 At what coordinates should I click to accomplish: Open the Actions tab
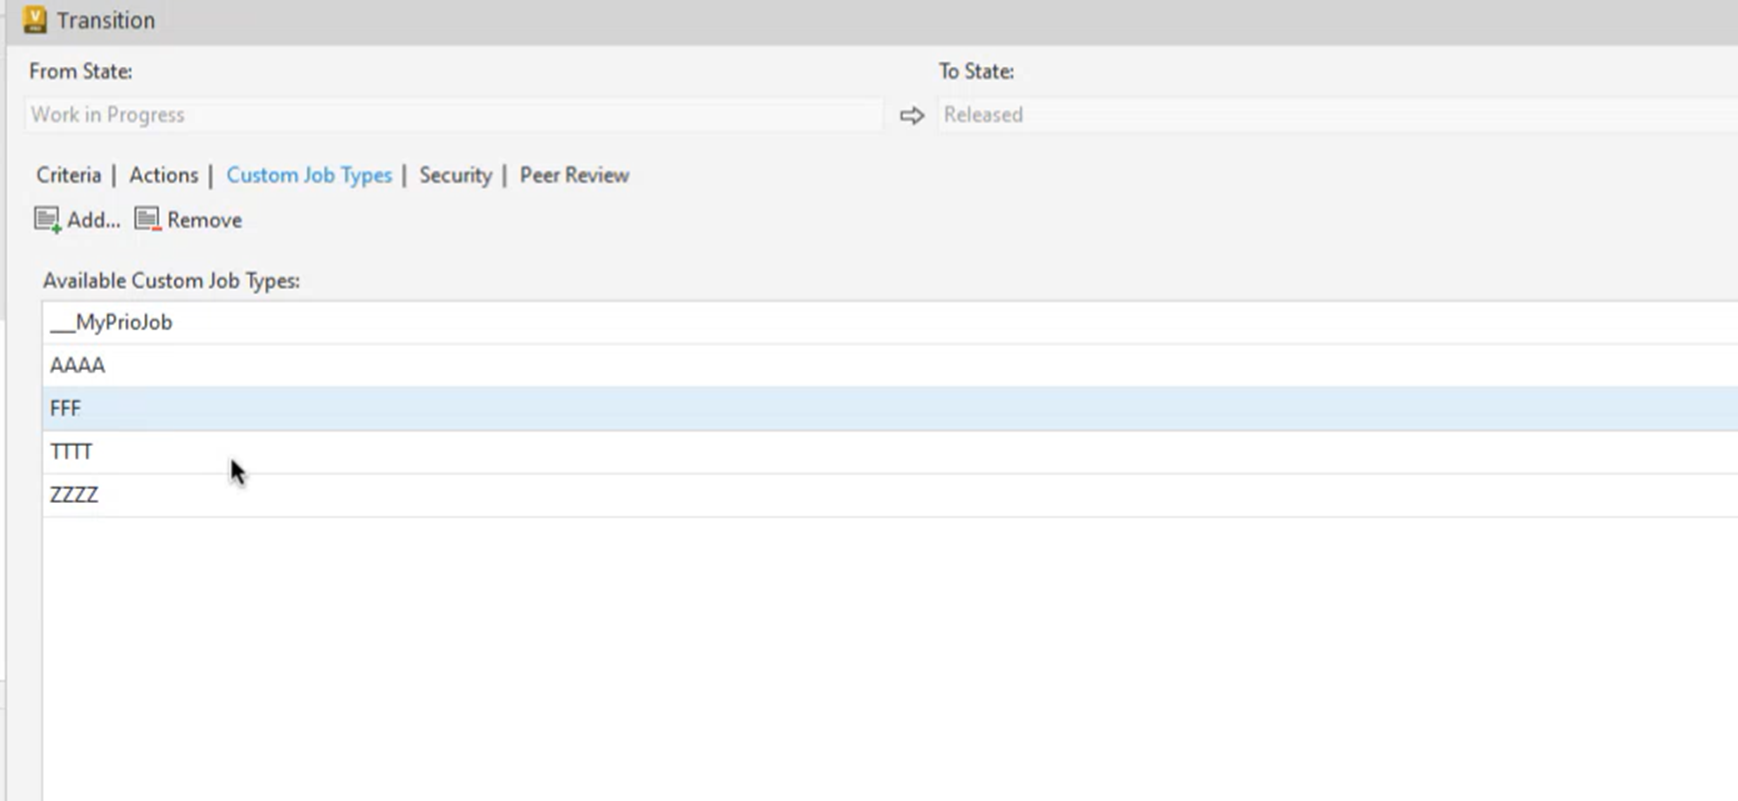163,175
